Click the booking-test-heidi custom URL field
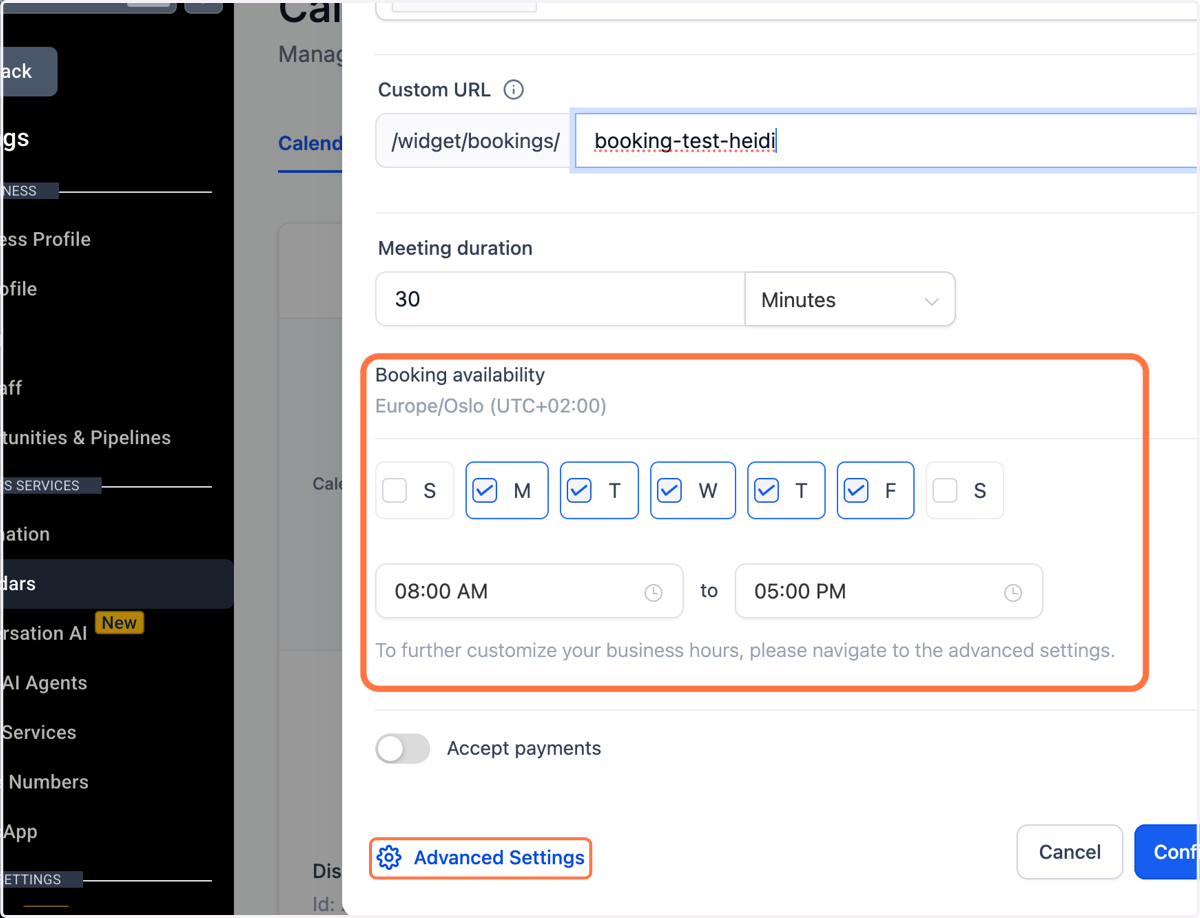The width and height of the screenshot is (1200, 918). pyautogui.click(x=885, y=141)
